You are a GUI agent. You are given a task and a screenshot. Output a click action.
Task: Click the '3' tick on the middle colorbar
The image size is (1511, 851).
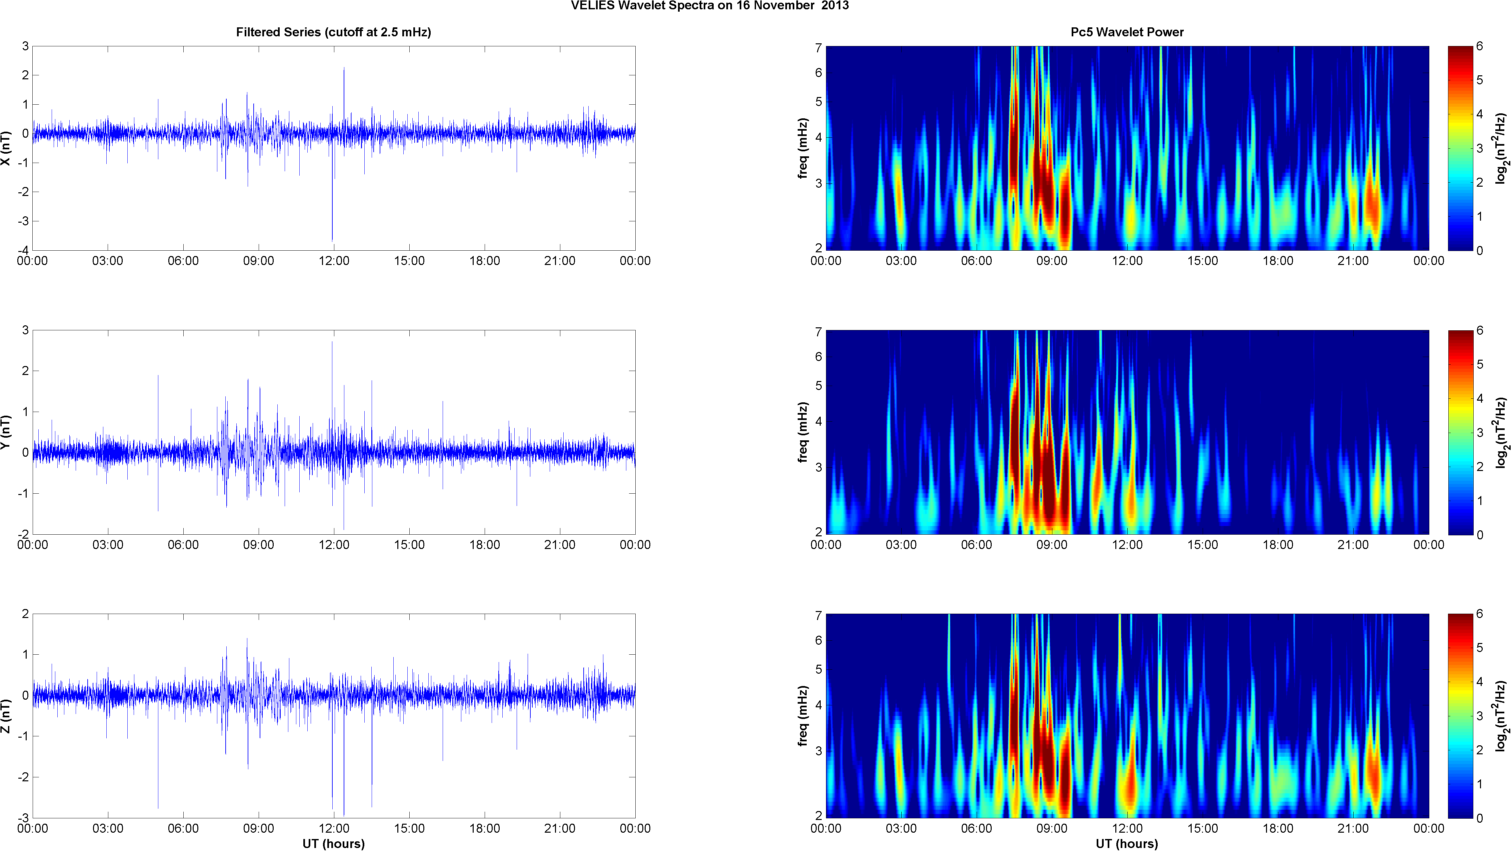point(1480,432)
